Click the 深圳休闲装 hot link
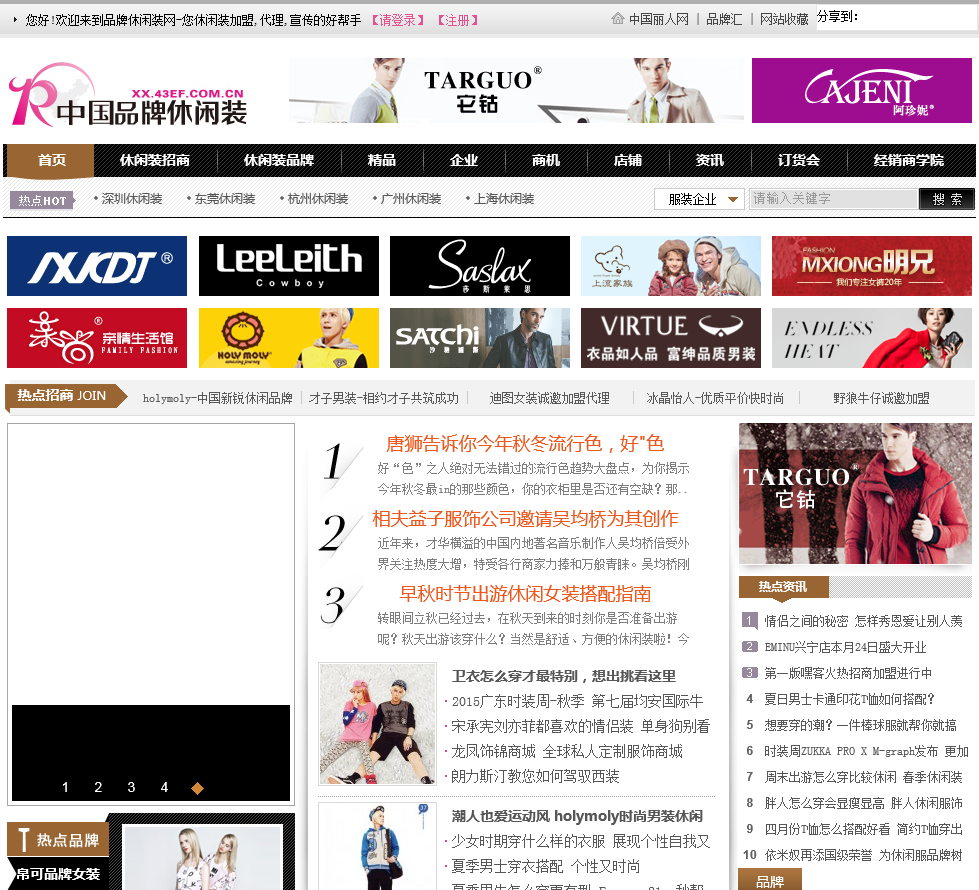This screenshot has width=979, height=890. (x=132, y=199)
